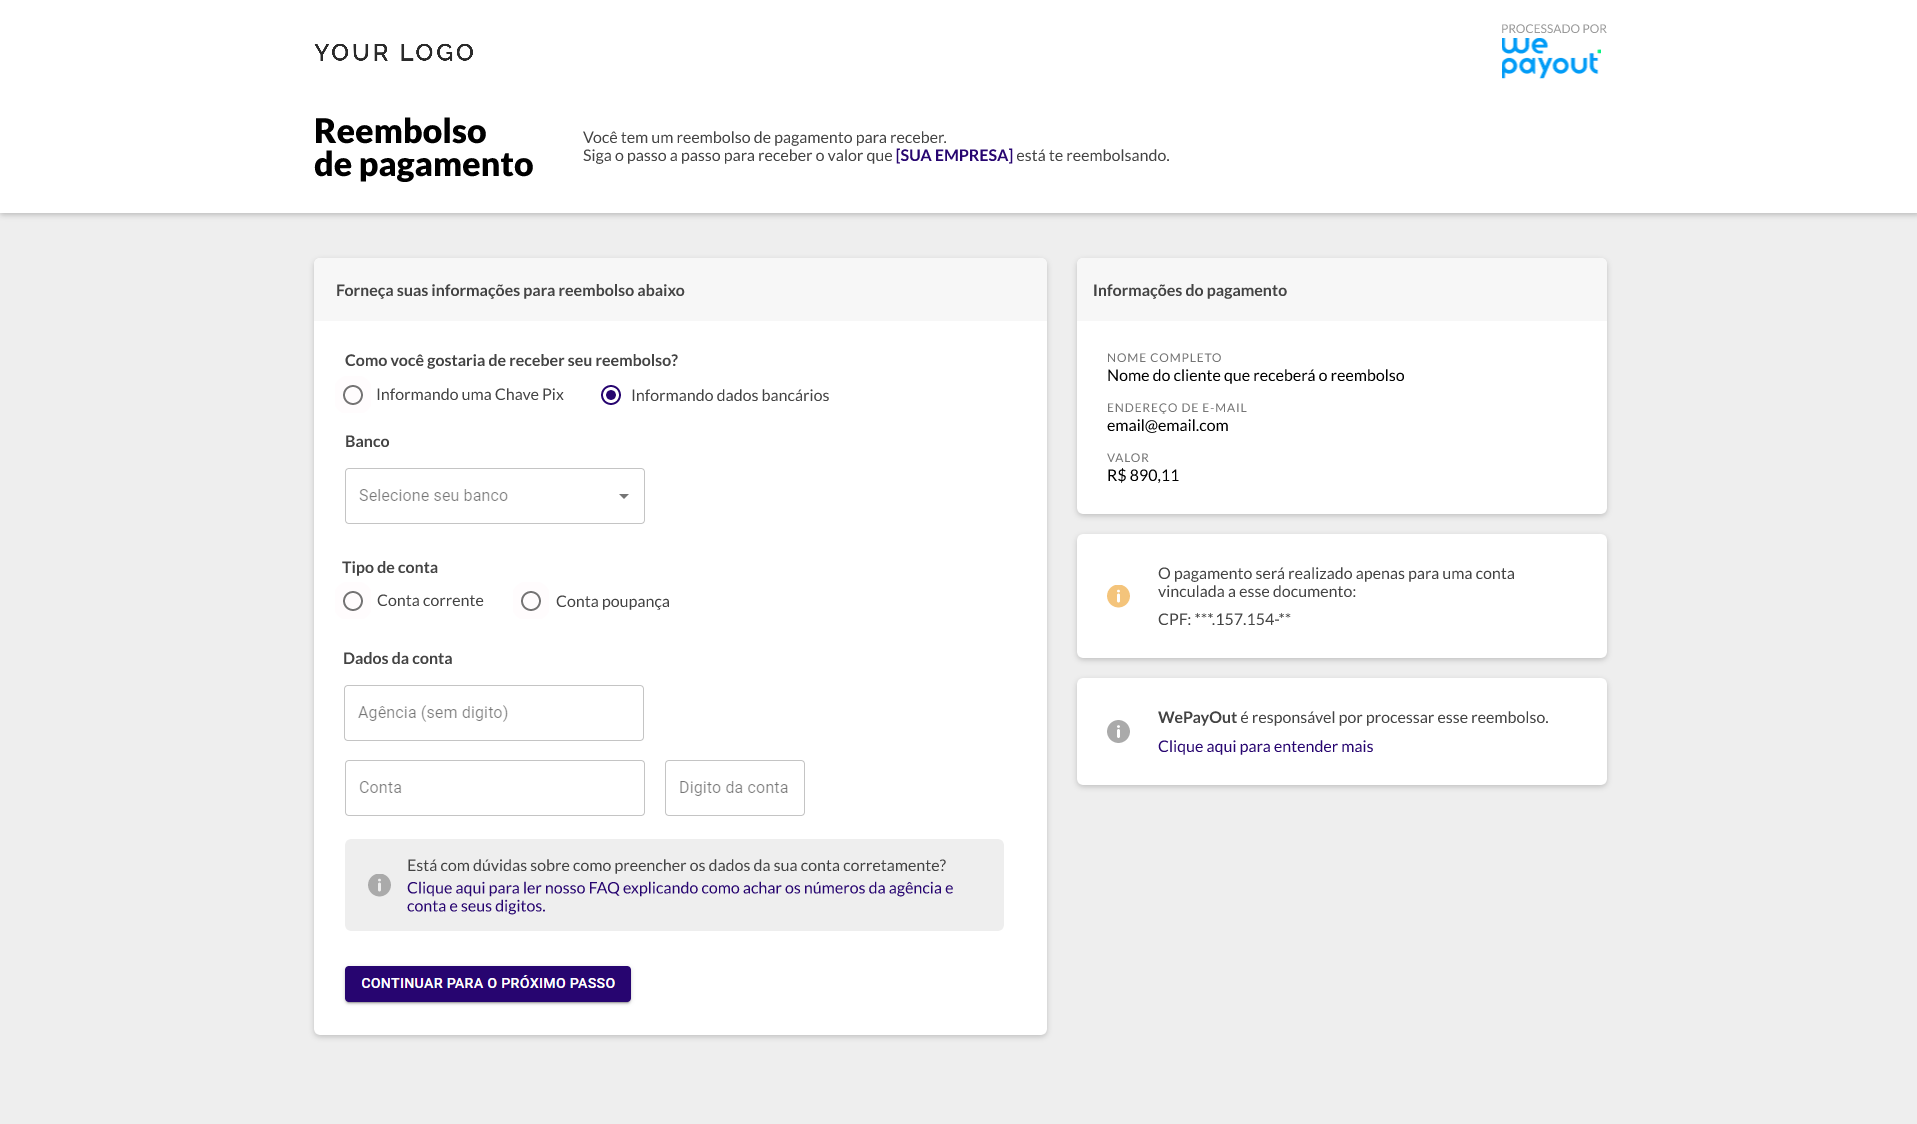The width and height of the screenshot is (1917, 1124).
Task: Focus the Digito da conta field
Action: (x=735, y=788)
